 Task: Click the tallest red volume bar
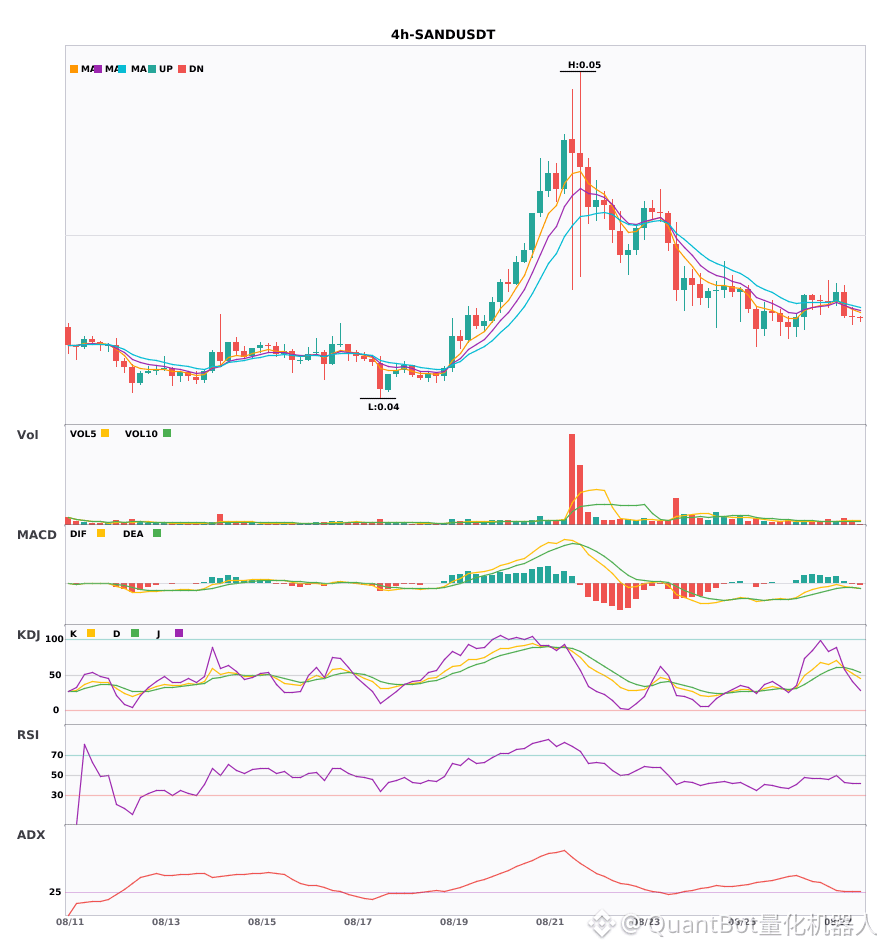click(x=572, y=479)
